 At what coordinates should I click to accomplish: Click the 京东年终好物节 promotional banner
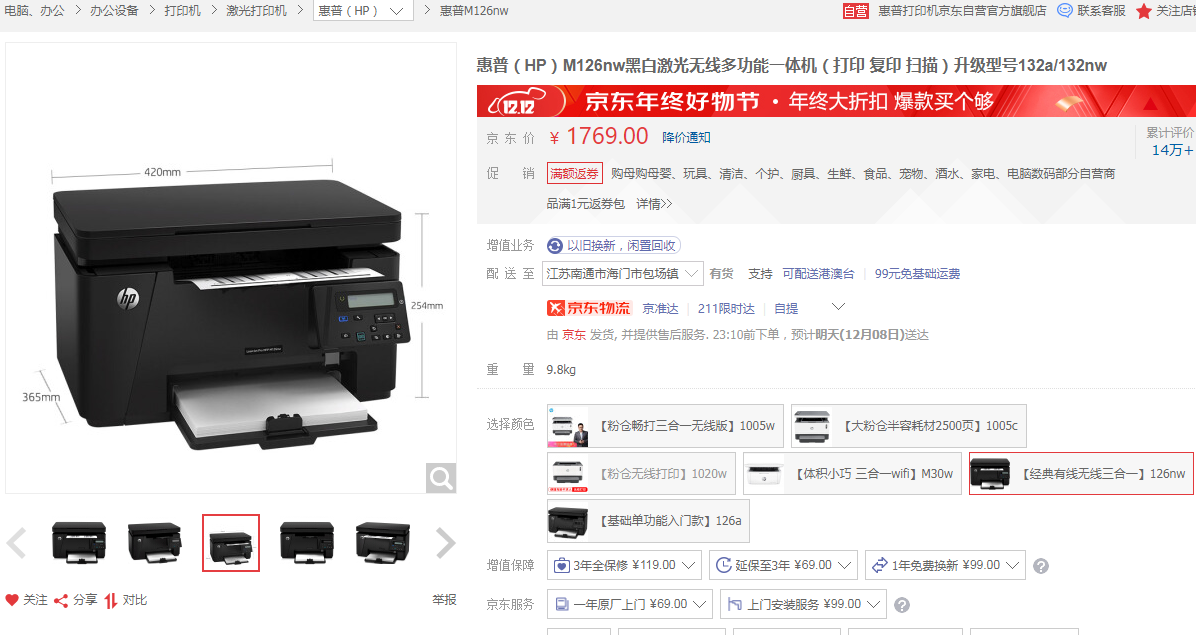coord(836,101)
